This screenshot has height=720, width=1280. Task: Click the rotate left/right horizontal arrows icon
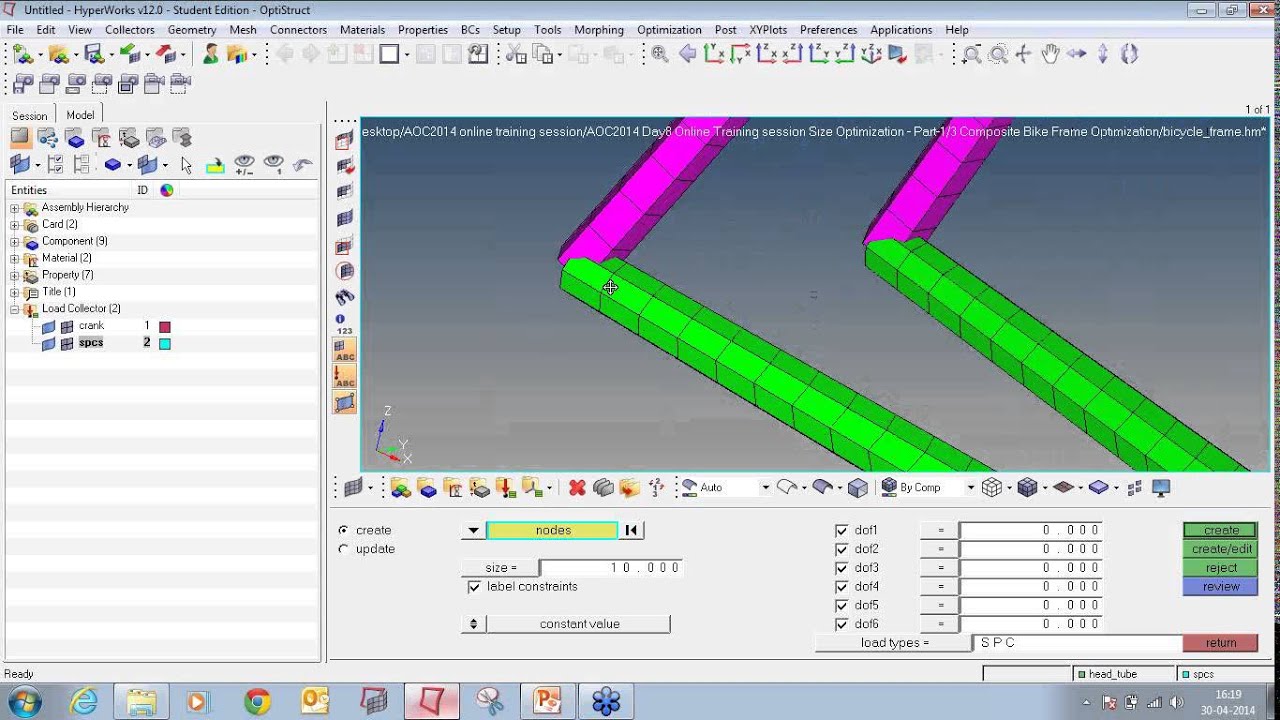point(1076,55)
